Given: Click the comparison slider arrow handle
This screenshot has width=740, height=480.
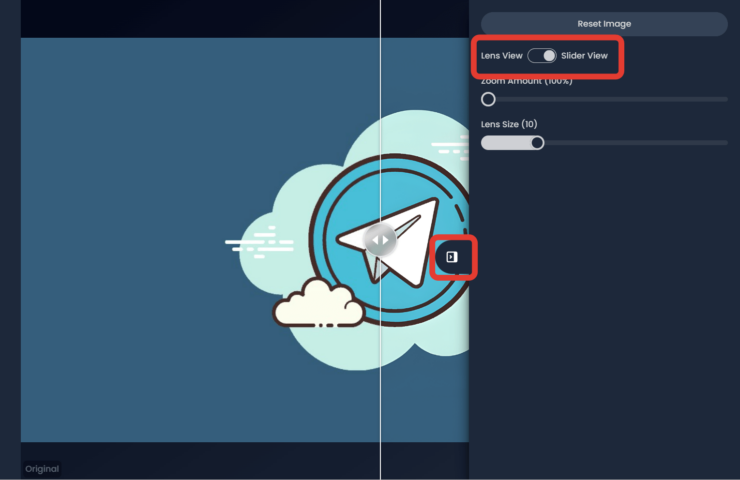Looking at the screenshot, I should 380,240.
